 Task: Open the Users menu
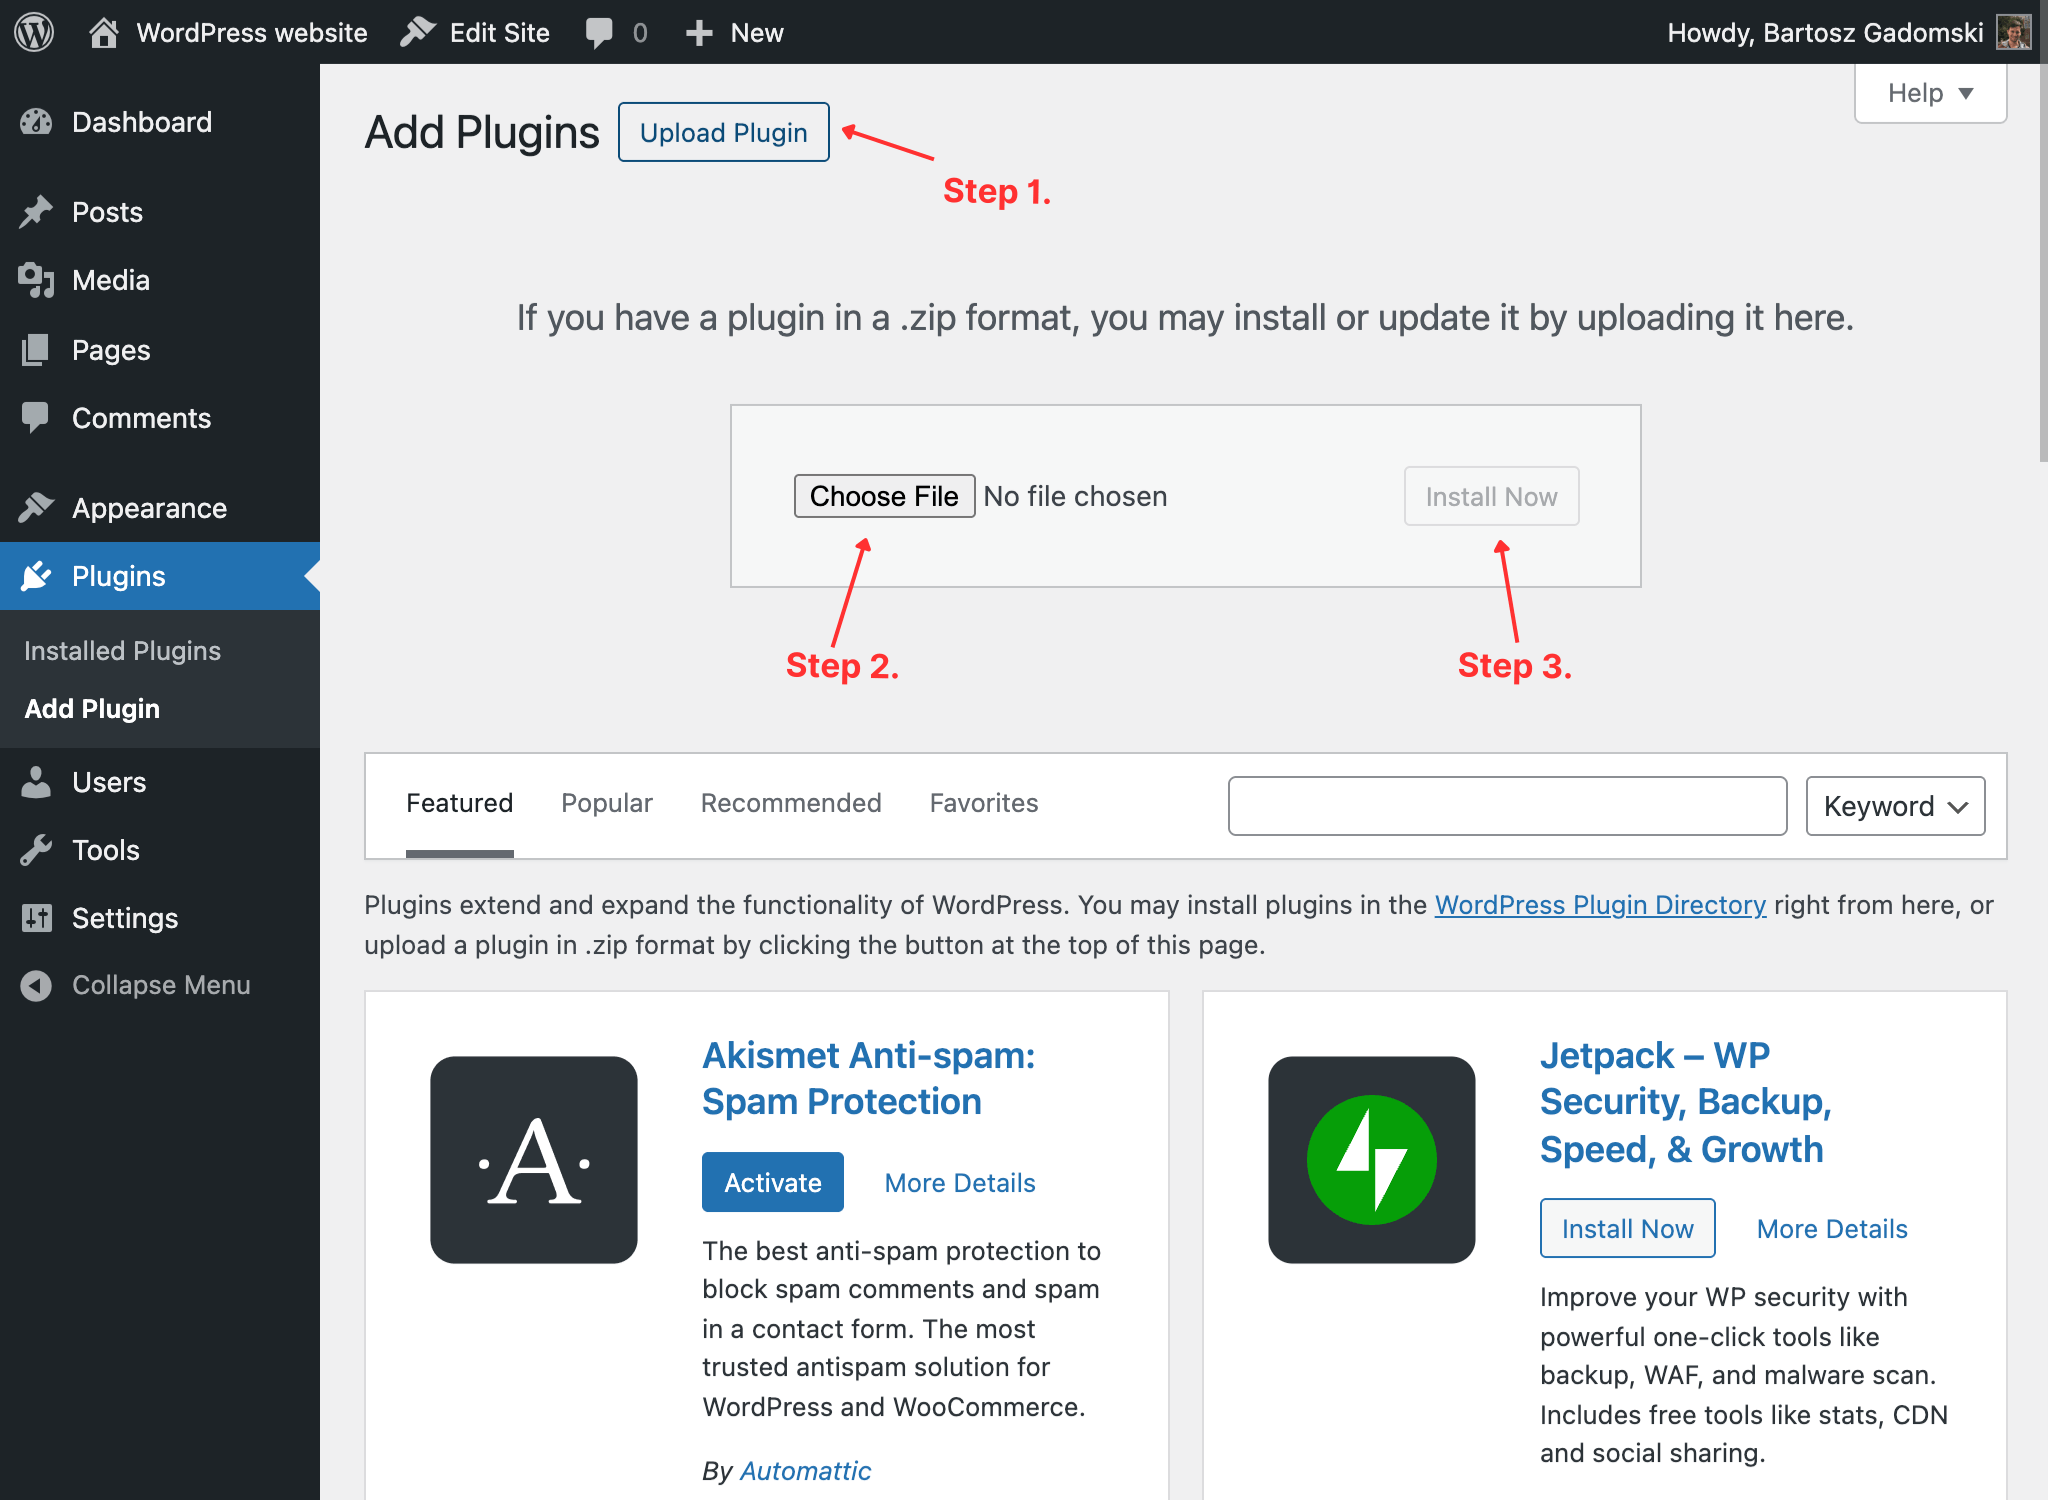[160, 782]
